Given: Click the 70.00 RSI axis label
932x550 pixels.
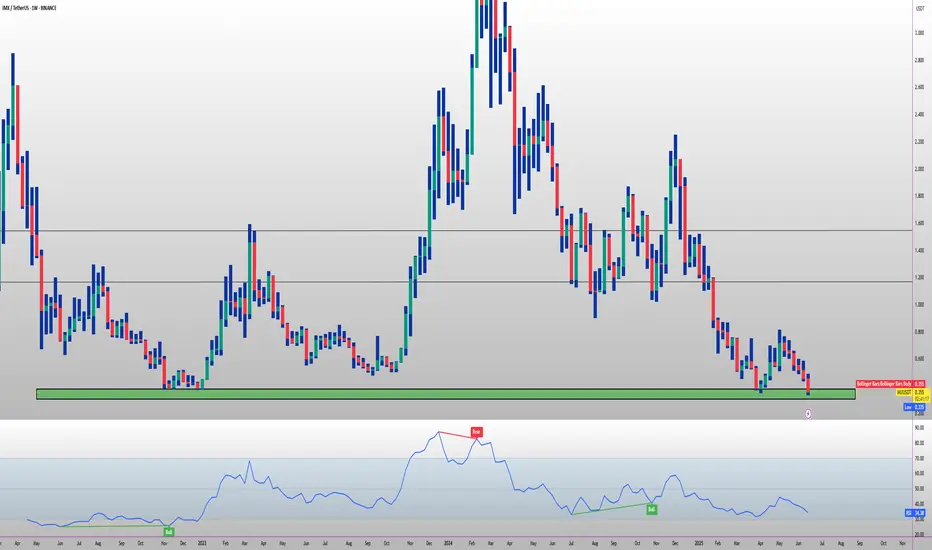Looking at the screenshot, I should pyautogui.click(x=920, y=458).
